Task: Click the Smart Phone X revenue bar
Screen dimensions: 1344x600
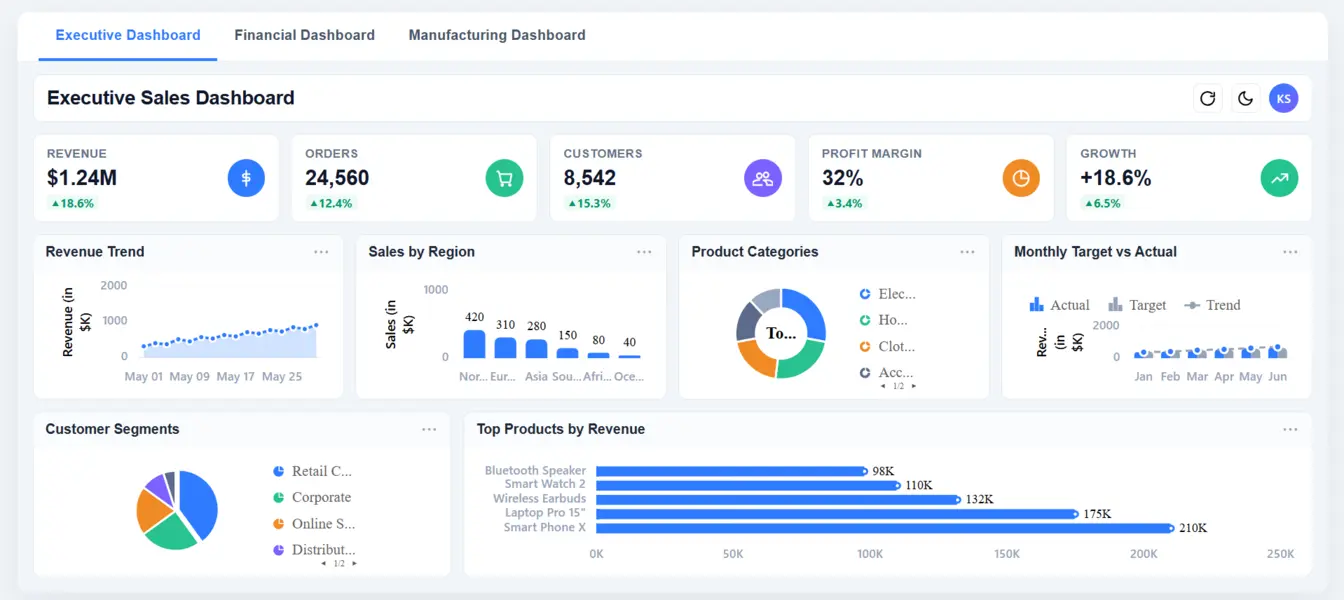Action: coord(885,528)
